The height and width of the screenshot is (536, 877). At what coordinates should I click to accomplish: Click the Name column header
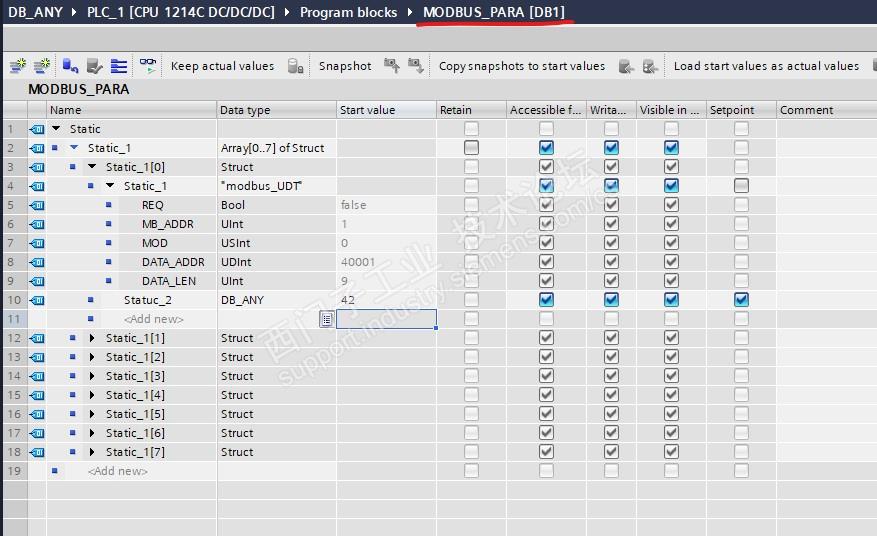[x=131, y=110]
